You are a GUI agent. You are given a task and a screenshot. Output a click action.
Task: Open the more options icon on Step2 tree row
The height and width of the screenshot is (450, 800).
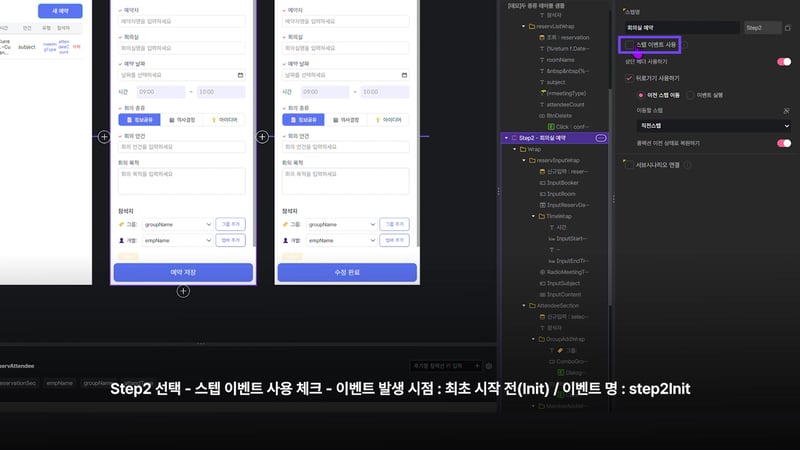600,137
